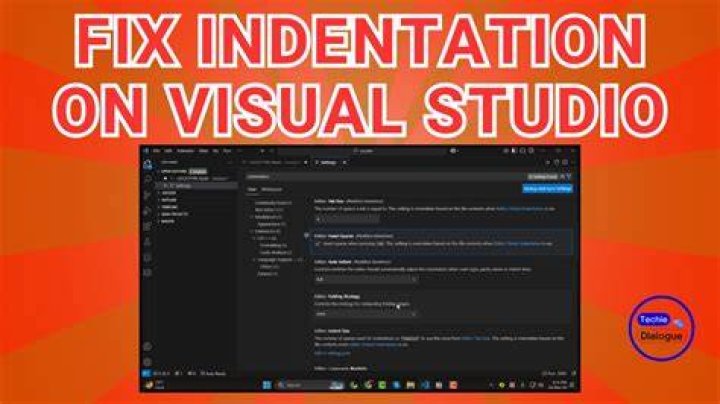This screenshot has width=720, height=404.
Task: Open the Auto Indent dropdown
Action: (366, 279)
